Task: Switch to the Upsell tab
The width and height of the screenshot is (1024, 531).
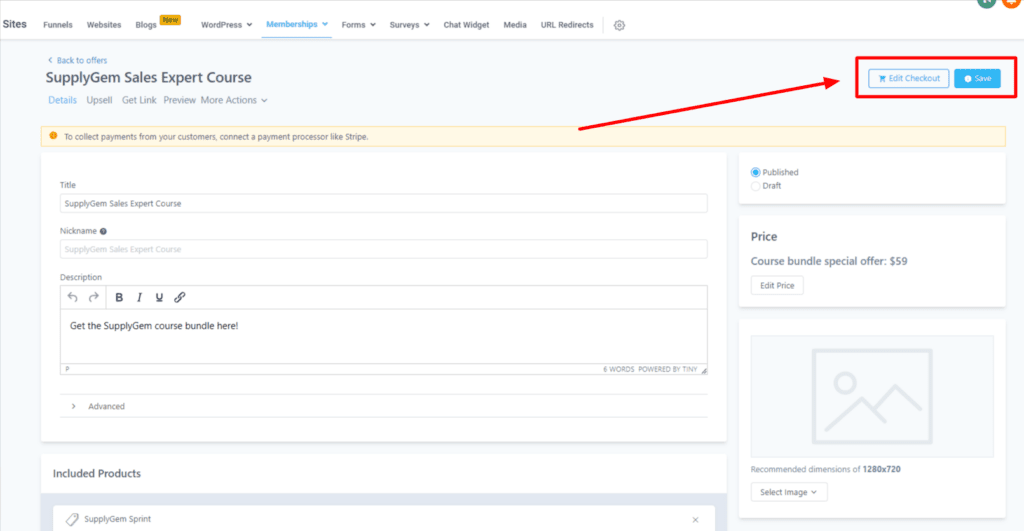Action: (99, 100)
